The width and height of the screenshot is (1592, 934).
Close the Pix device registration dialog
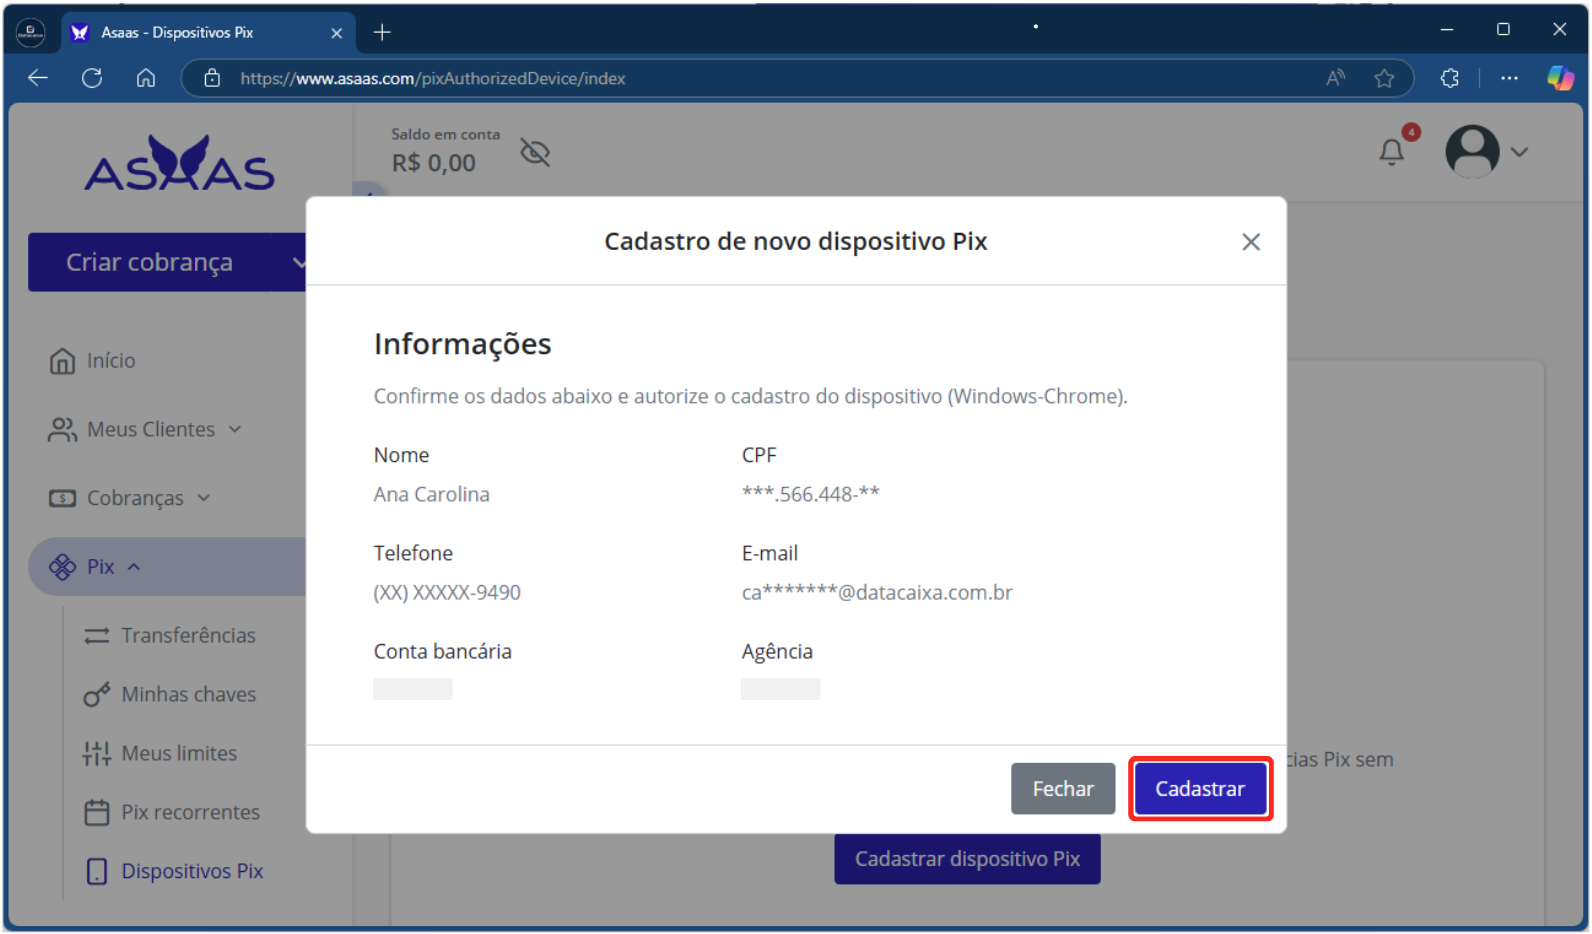[1251, 242]
